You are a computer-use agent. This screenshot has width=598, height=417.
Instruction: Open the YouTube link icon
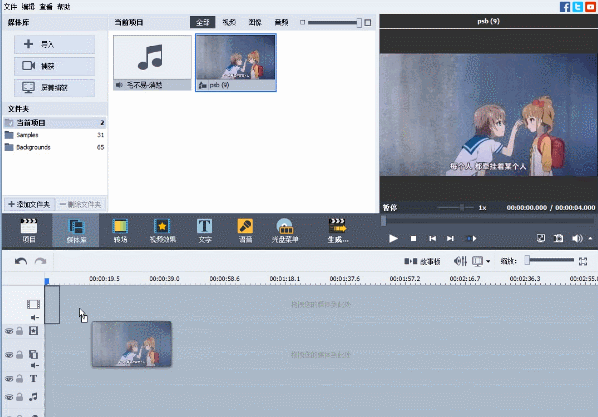pyautogui.click(x=590, y=6)
